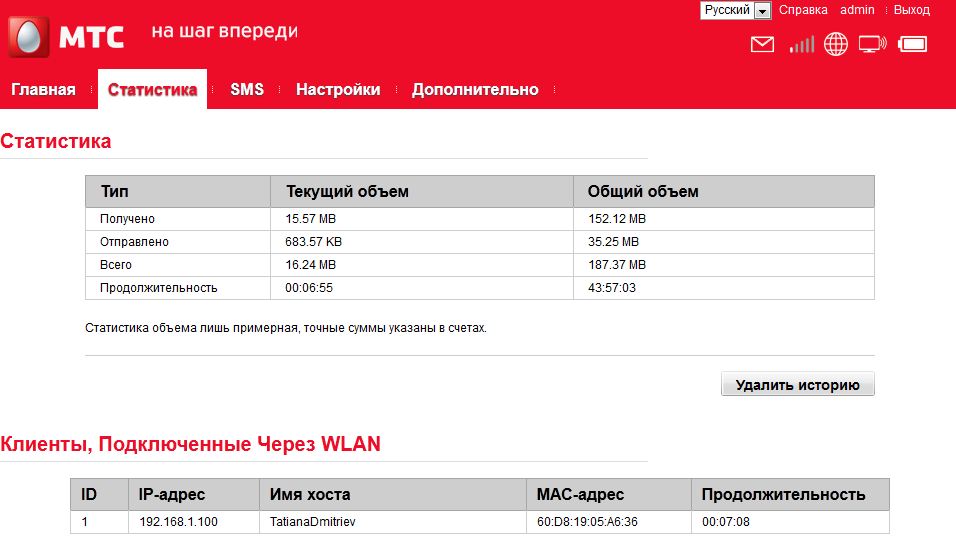Click the Выход logout link

pyautogui.click(x=911, y=10)
